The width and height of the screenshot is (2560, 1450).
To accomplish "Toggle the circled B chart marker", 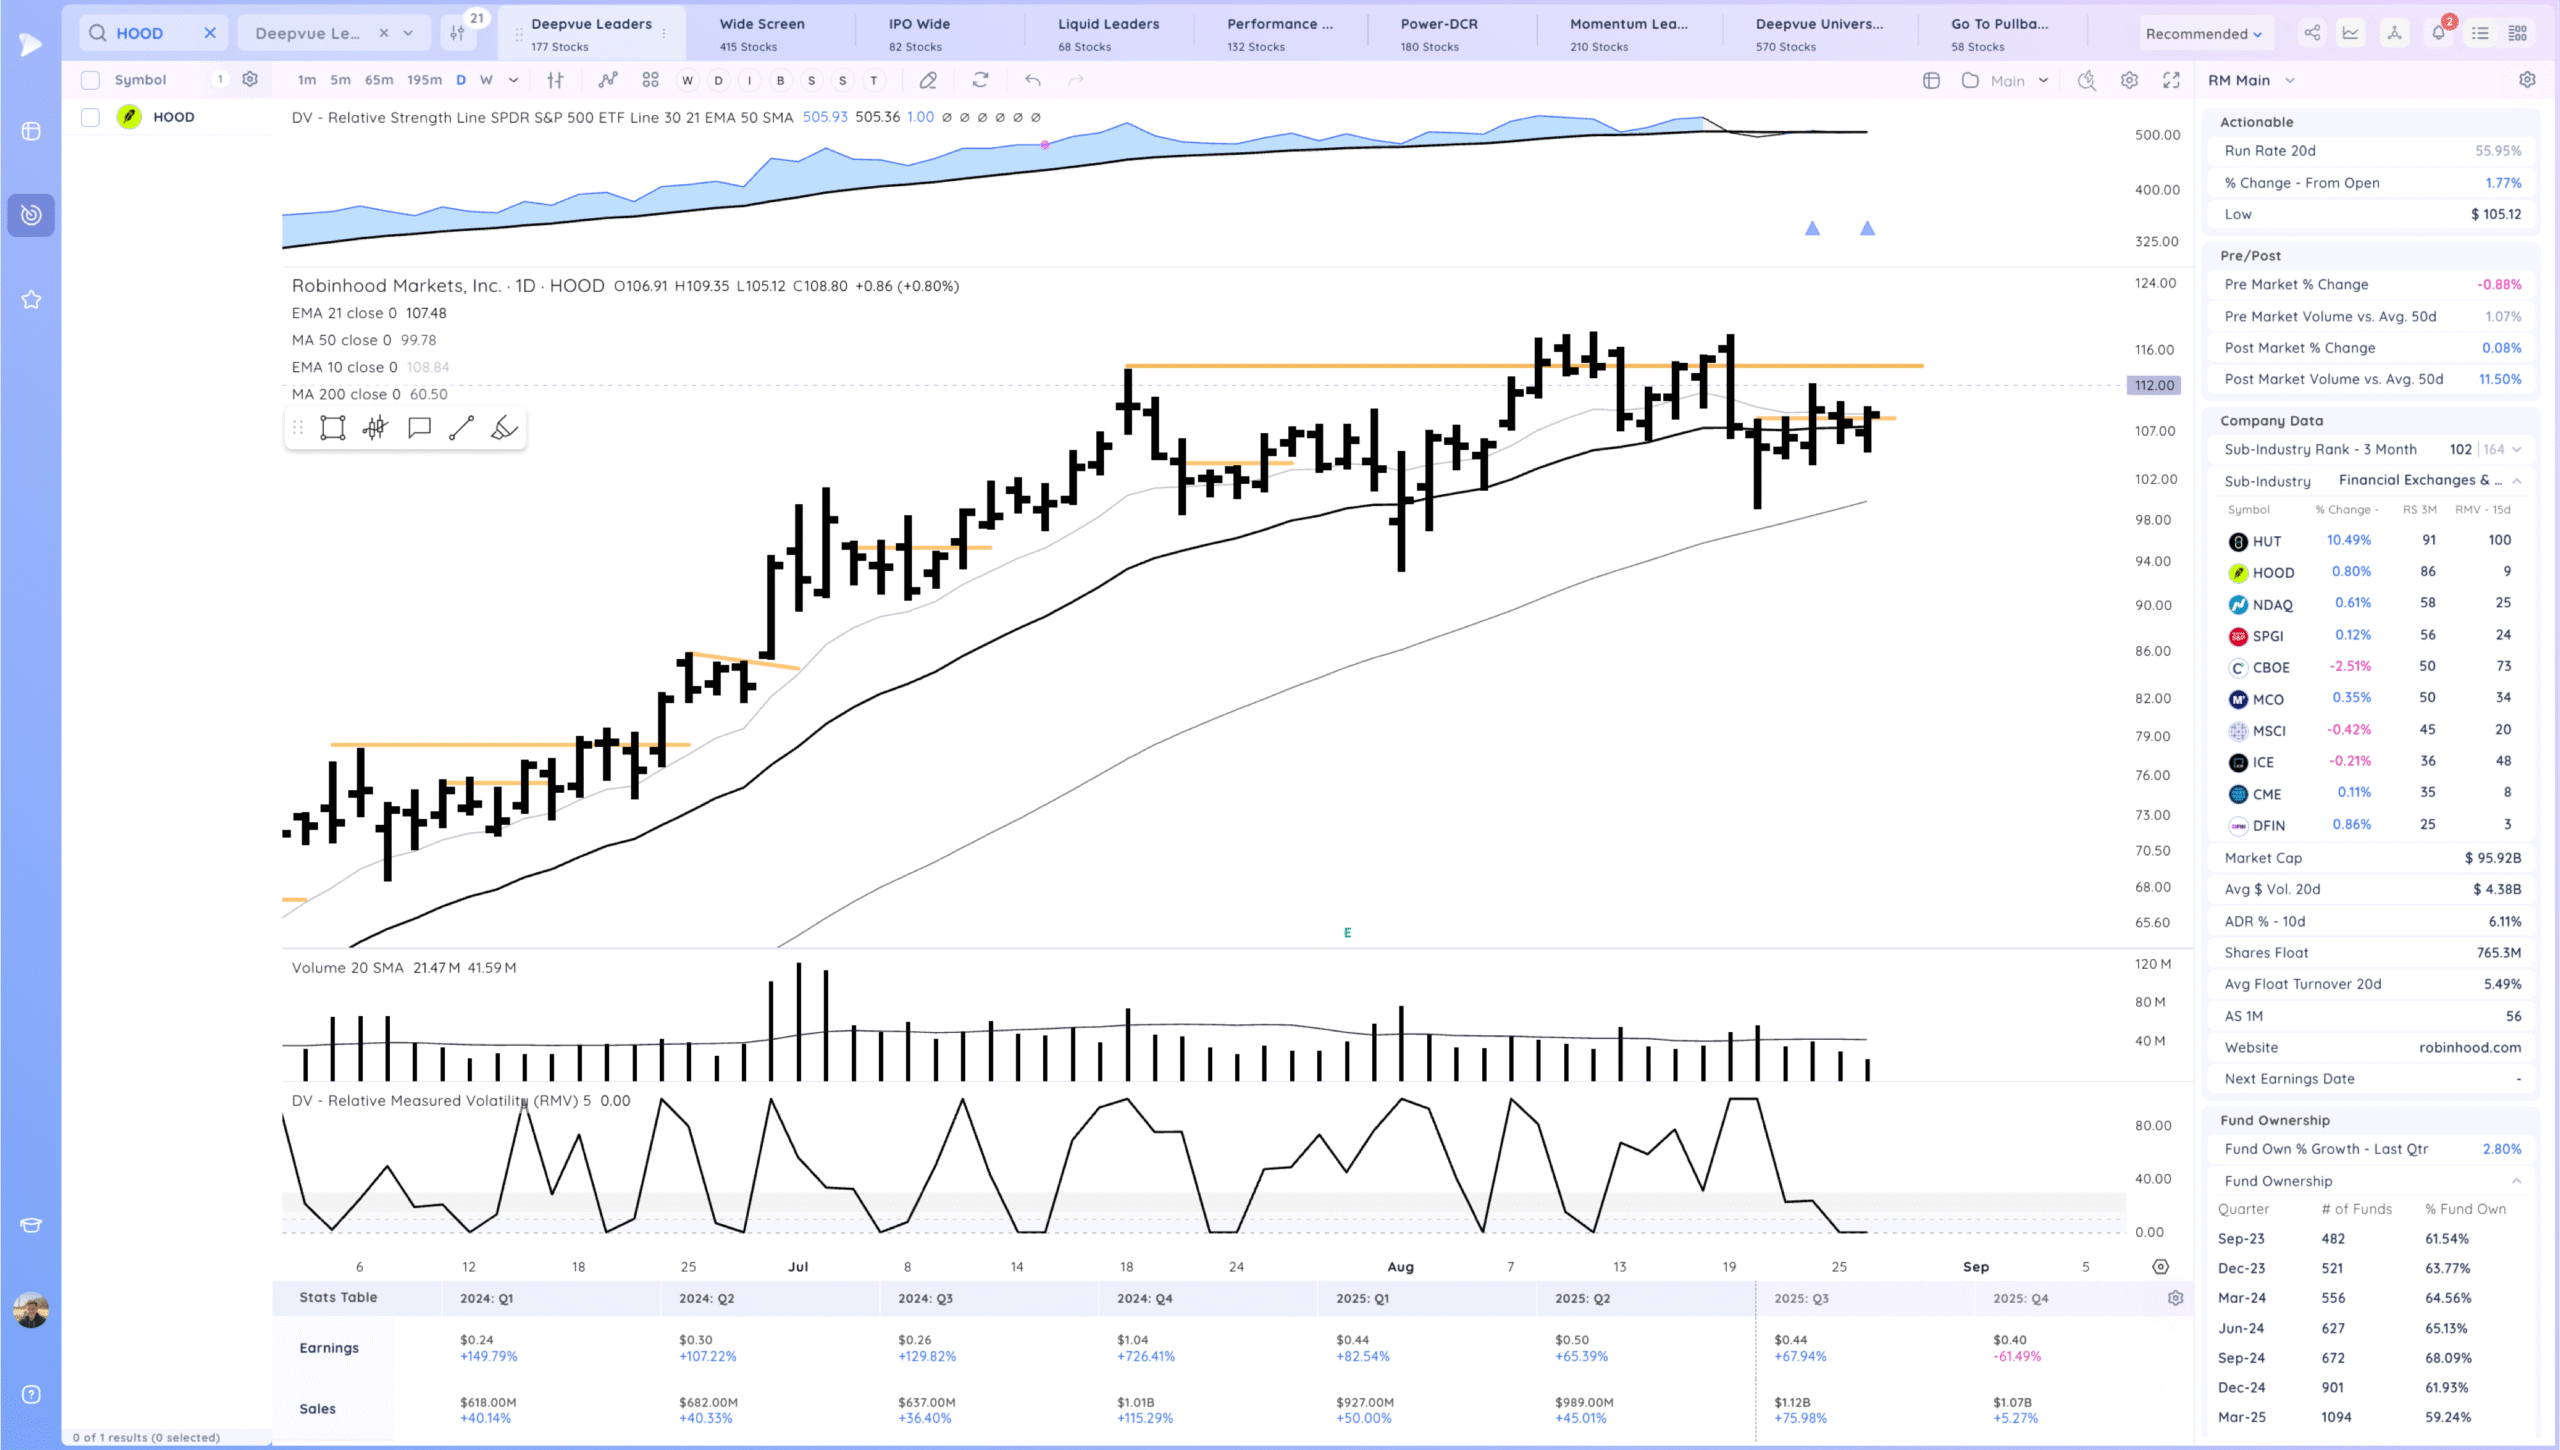I will tap(780, 80).
